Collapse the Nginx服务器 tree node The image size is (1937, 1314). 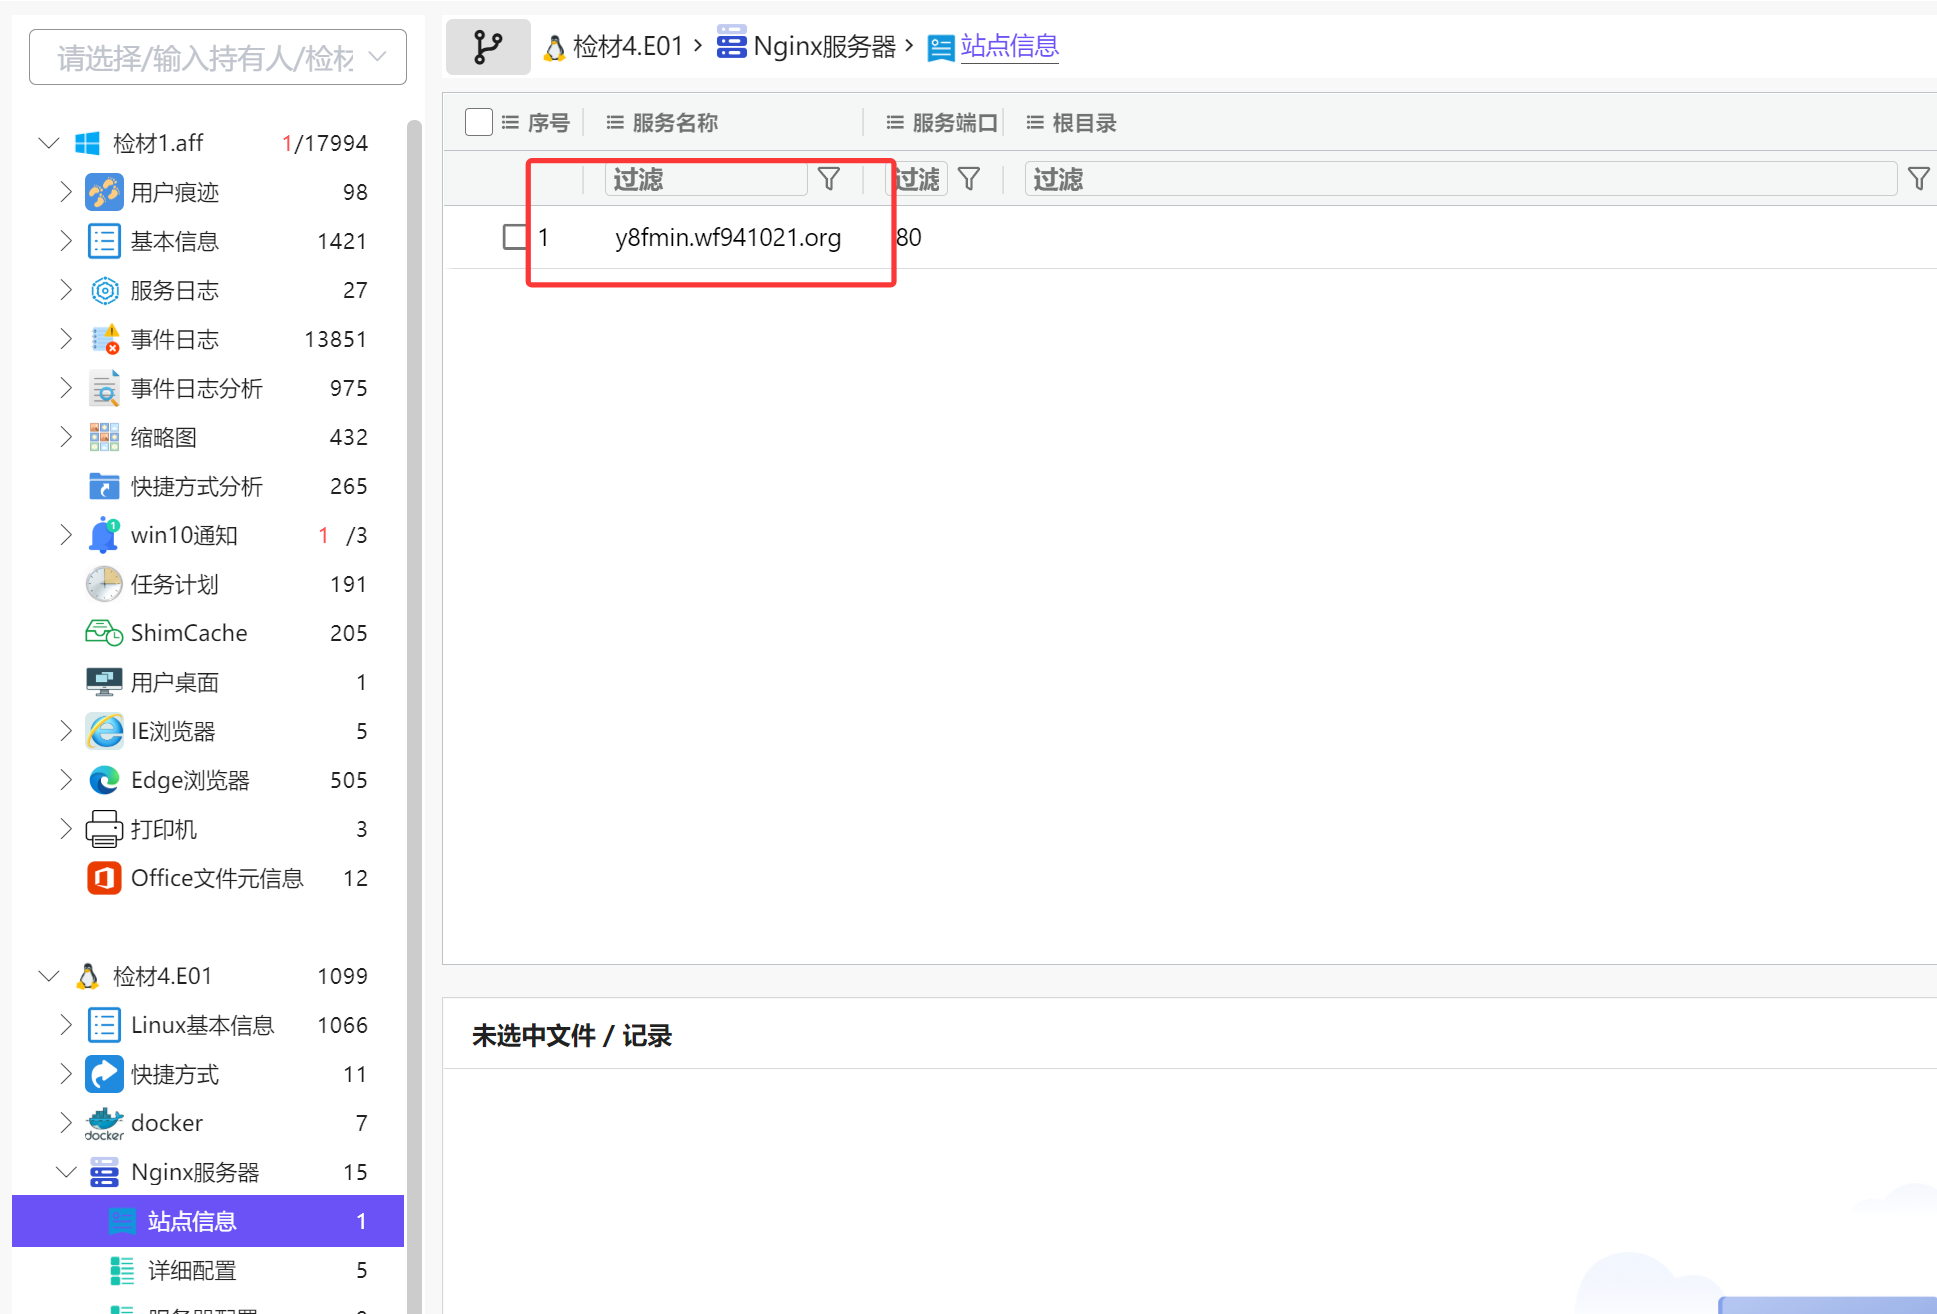[66, 1172]
